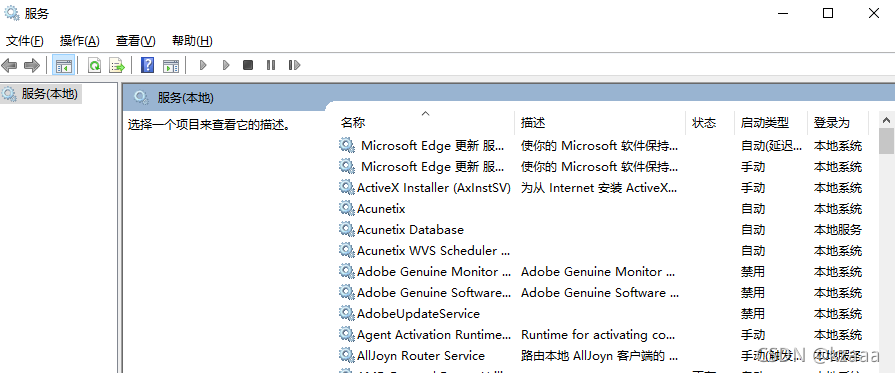Go forward with the toolbar forward arrow
This screenshot has height=373, width=895.
tap(31, 65)
